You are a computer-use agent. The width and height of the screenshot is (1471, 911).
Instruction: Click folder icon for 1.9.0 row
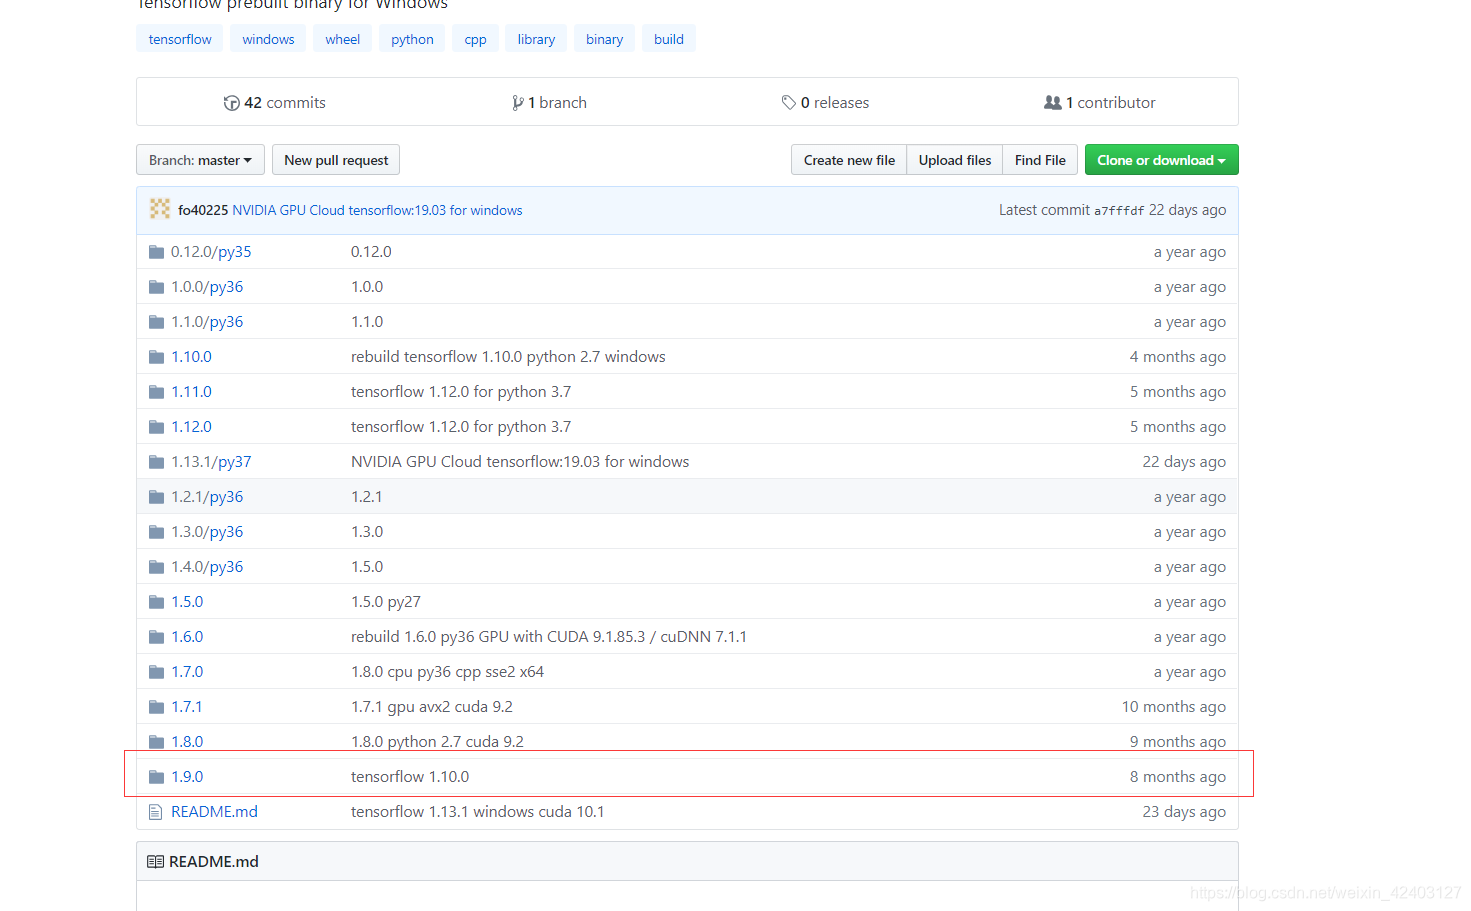[156, 777]
